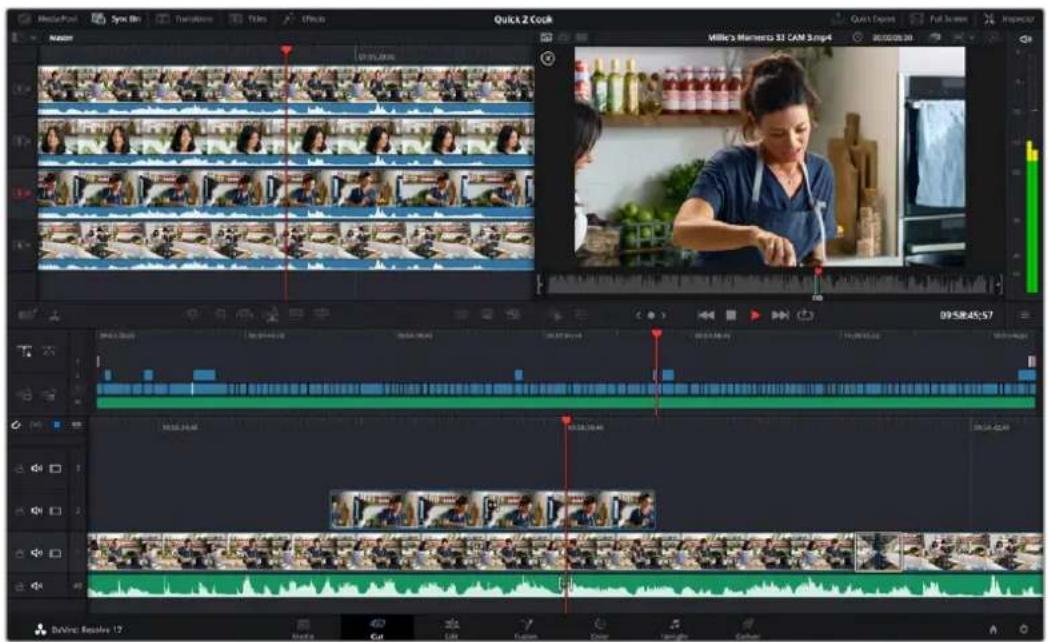Screen dimensions: 1048x642
Task: Mute video track 2
Action: click(x=36, y=511)
